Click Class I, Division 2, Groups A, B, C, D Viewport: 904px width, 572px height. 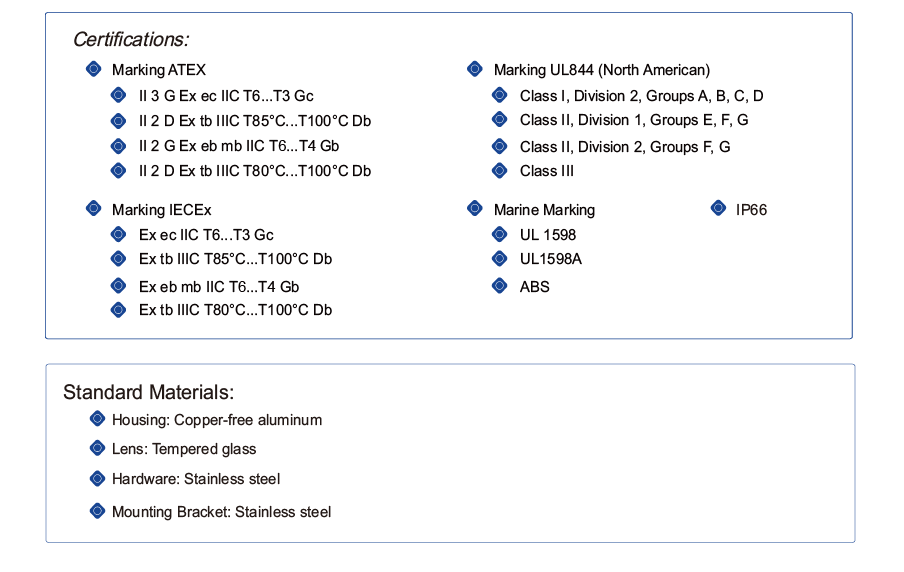pyautogui.click(x=642, y=96)
